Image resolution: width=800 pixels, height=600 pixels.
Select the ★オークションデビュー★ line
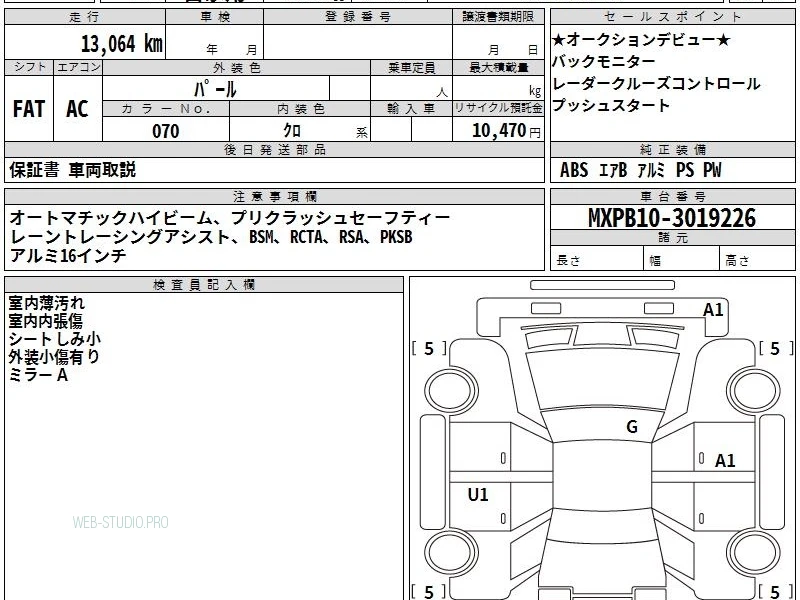coord(641,40)
